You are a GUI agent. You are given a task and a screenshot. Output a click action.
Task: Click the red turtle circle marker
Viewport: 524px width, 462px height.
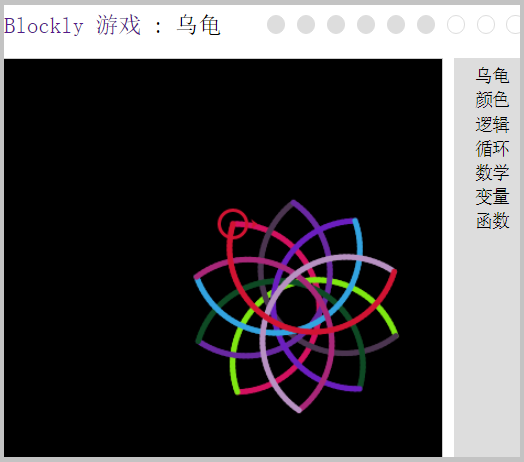coord(233,224)
